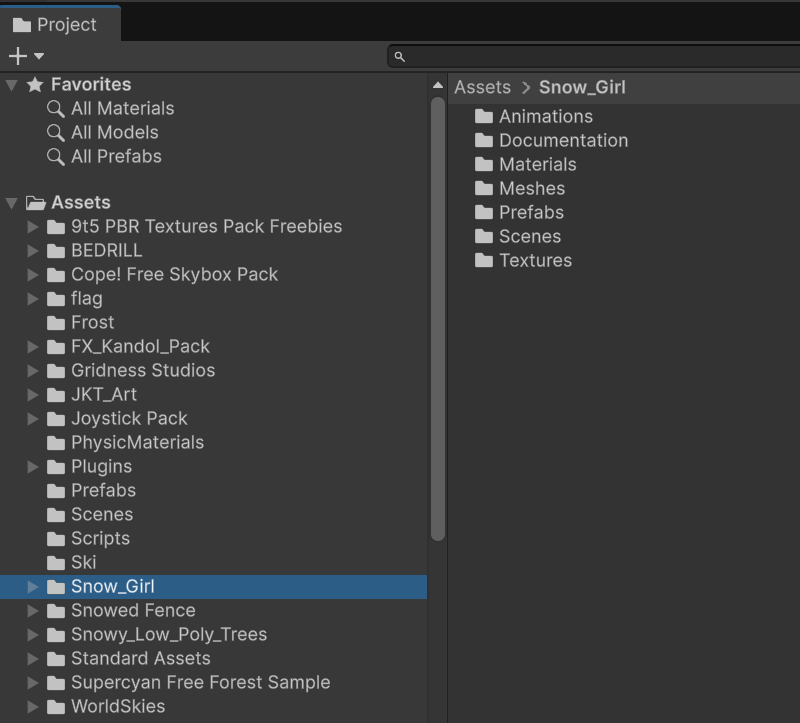The image size is (800, 723).
Task: Click the Documentation folder icon
Action: click(484, 140)
